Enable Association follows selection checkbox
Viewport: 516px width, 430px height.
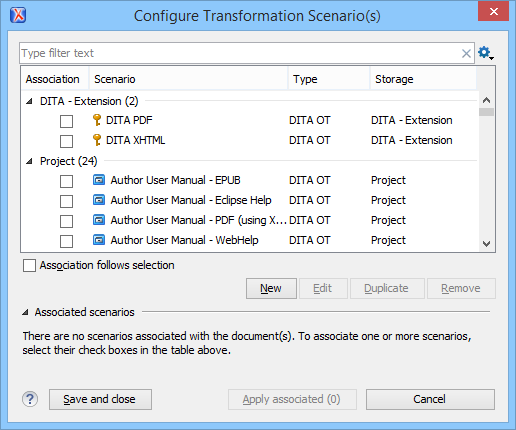[x=29, y=266]
